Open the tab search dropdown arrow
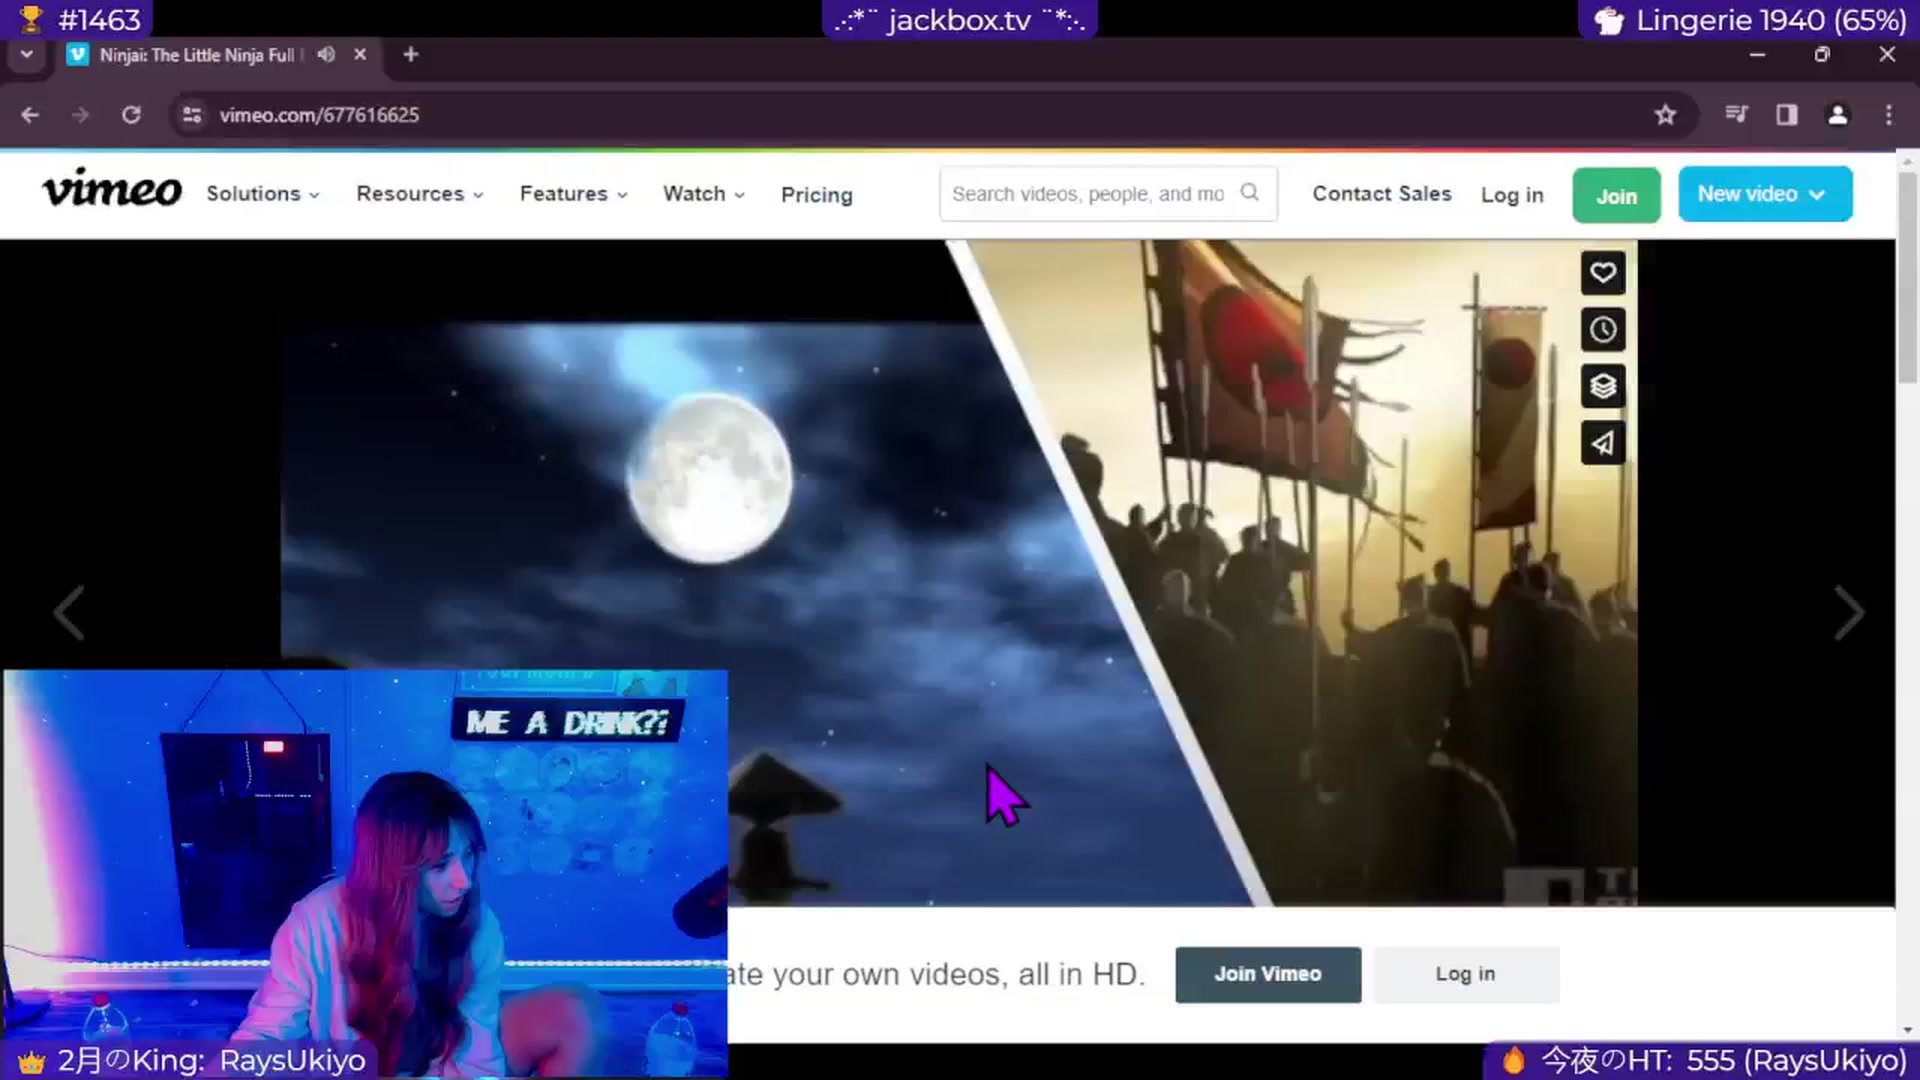 [x=27, y=54]
